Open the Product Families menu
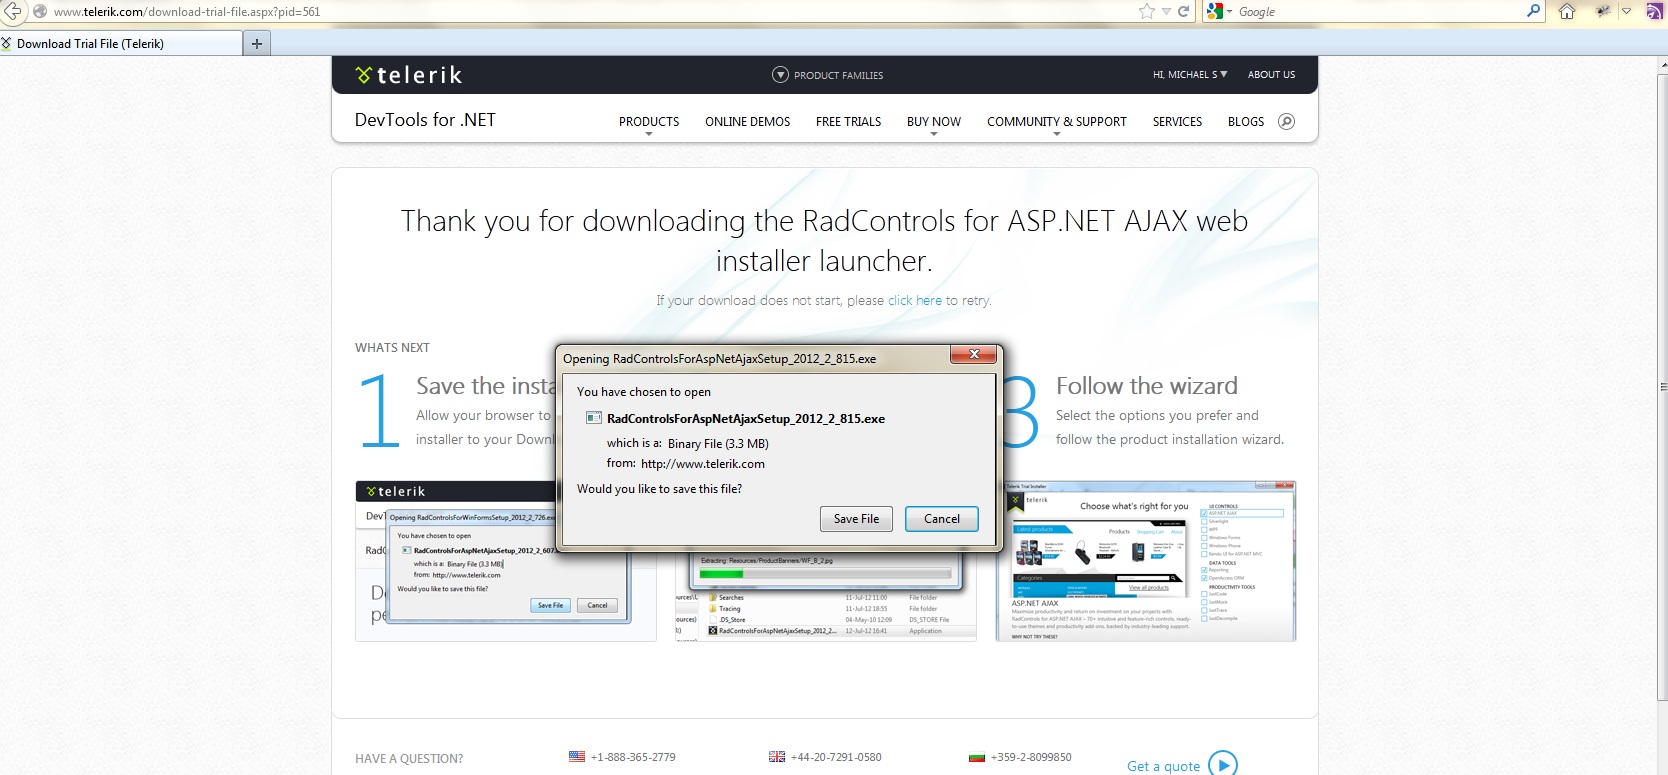The width and height of the screenshot is (1668, 775). click(828, 75)
